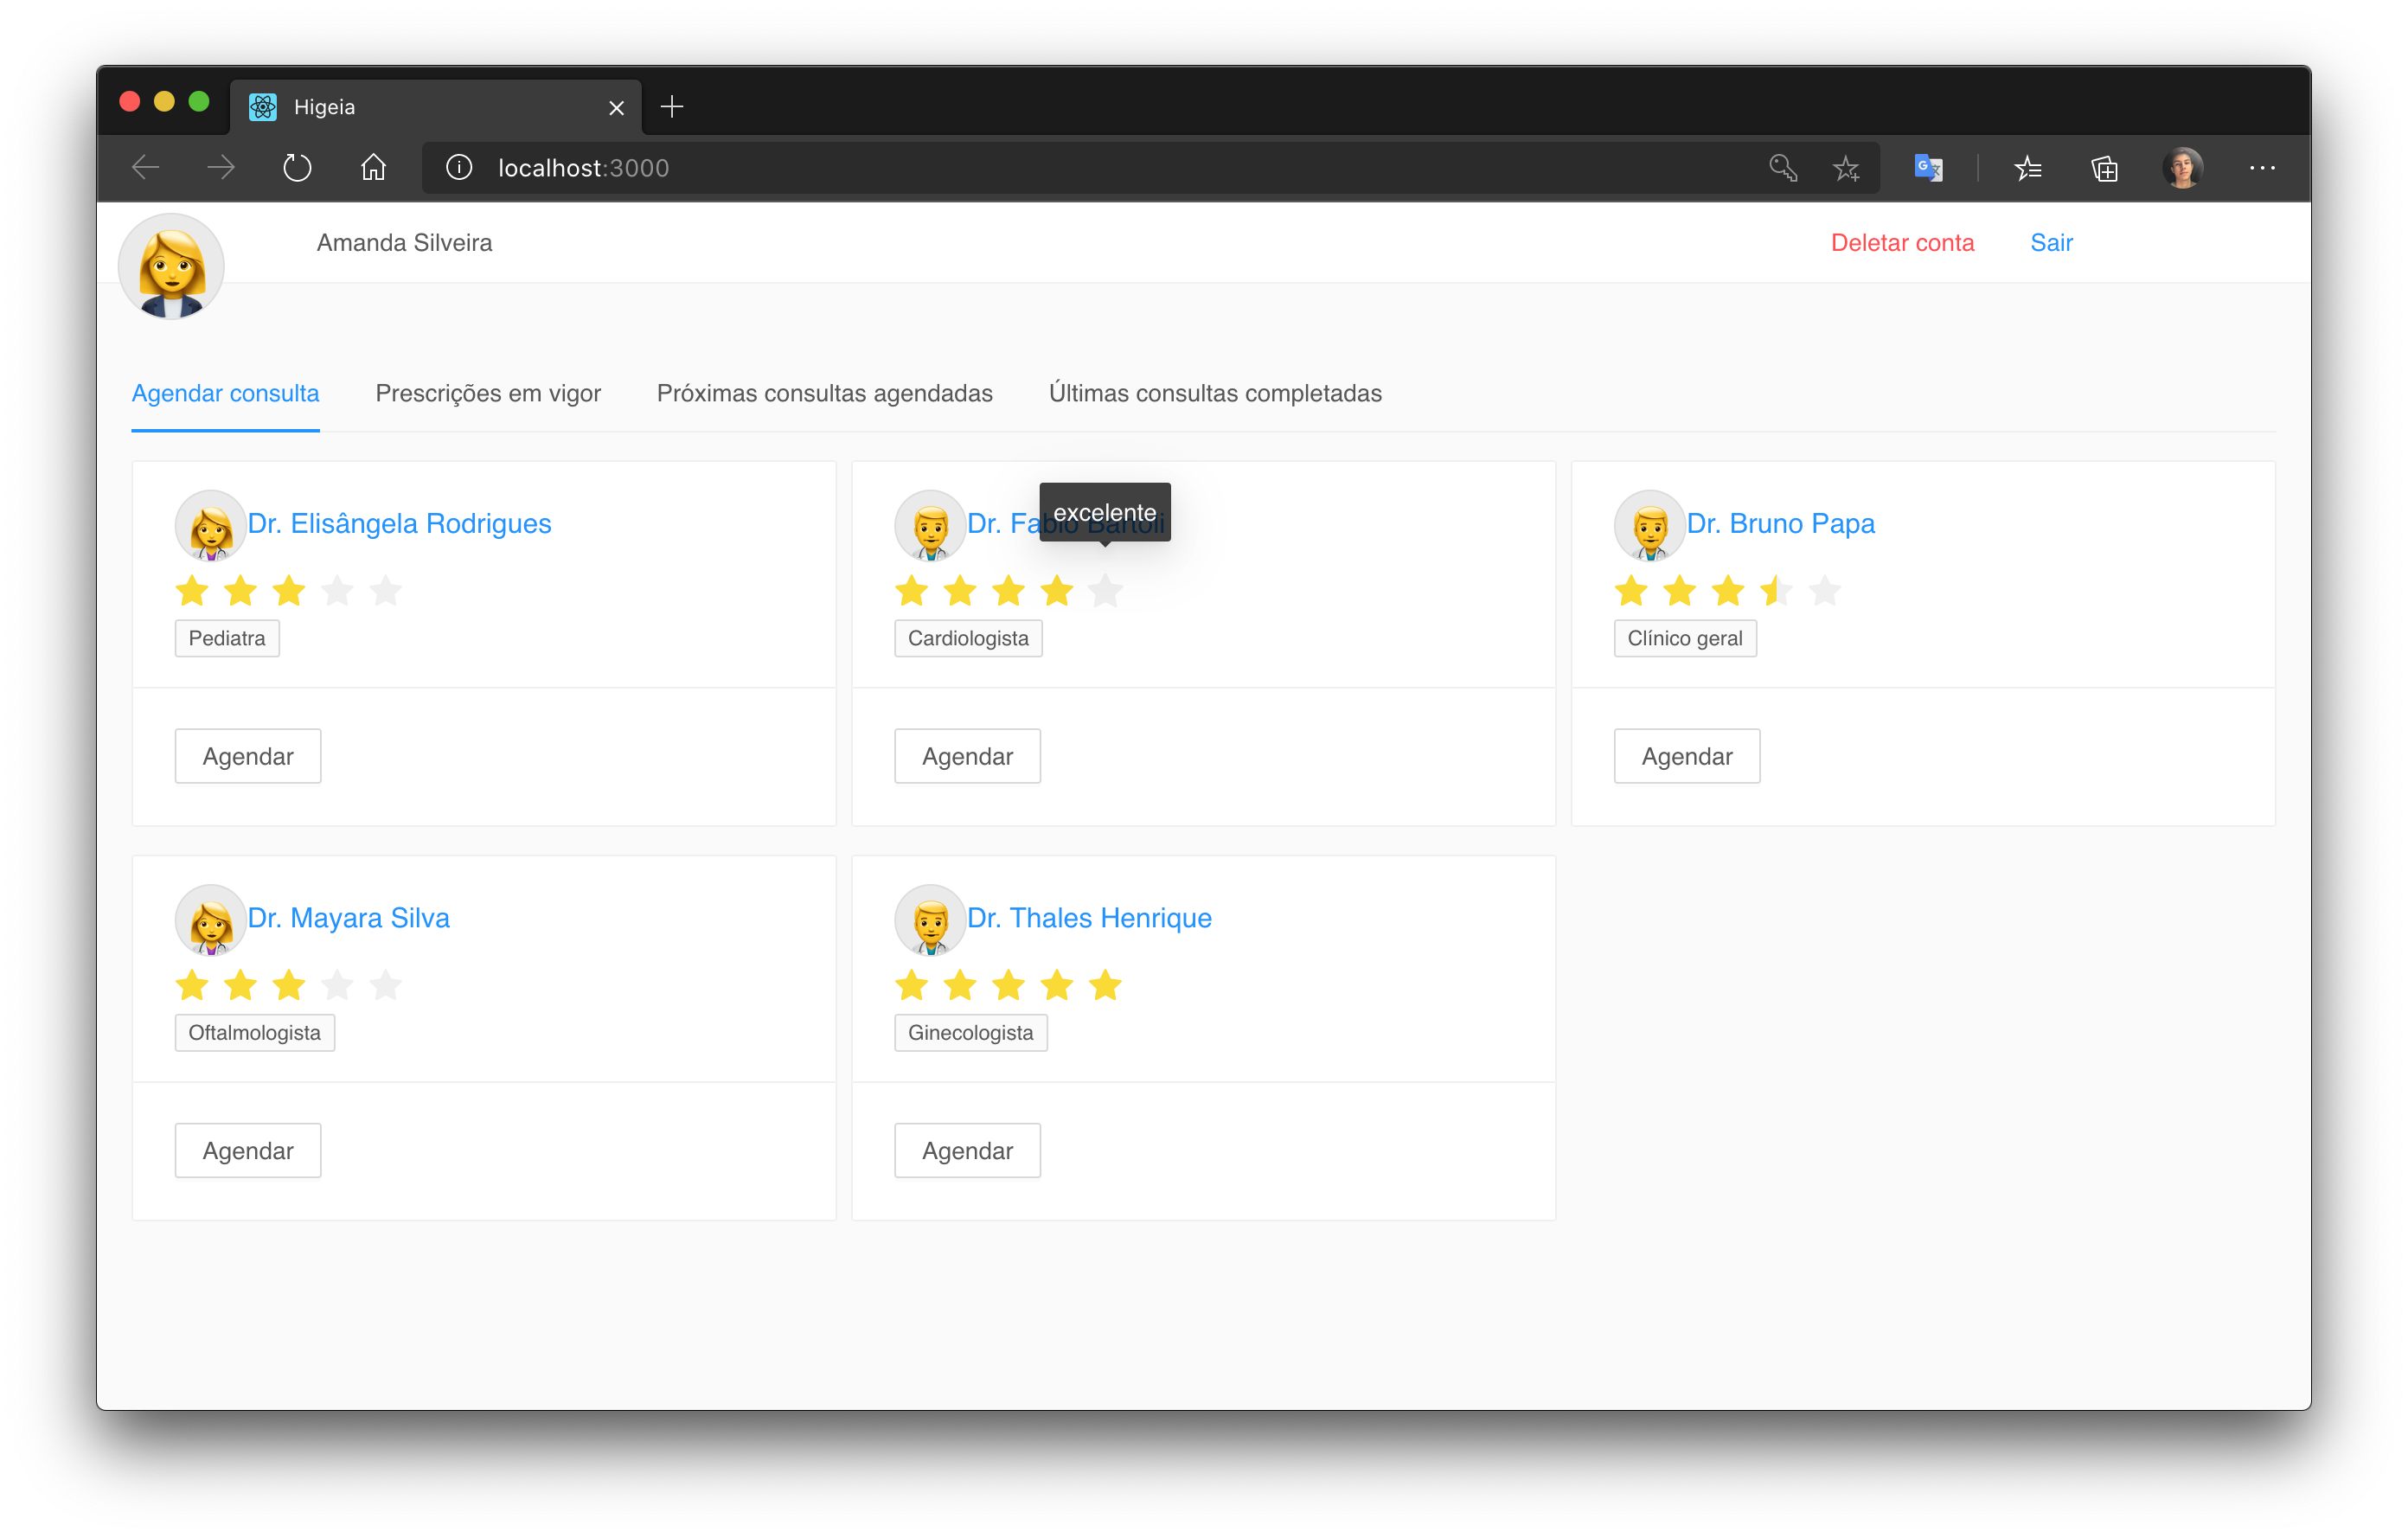
Task: Select Últimas consultas completadas tab
Action: pyautogui.click(x=1214, y=393)
